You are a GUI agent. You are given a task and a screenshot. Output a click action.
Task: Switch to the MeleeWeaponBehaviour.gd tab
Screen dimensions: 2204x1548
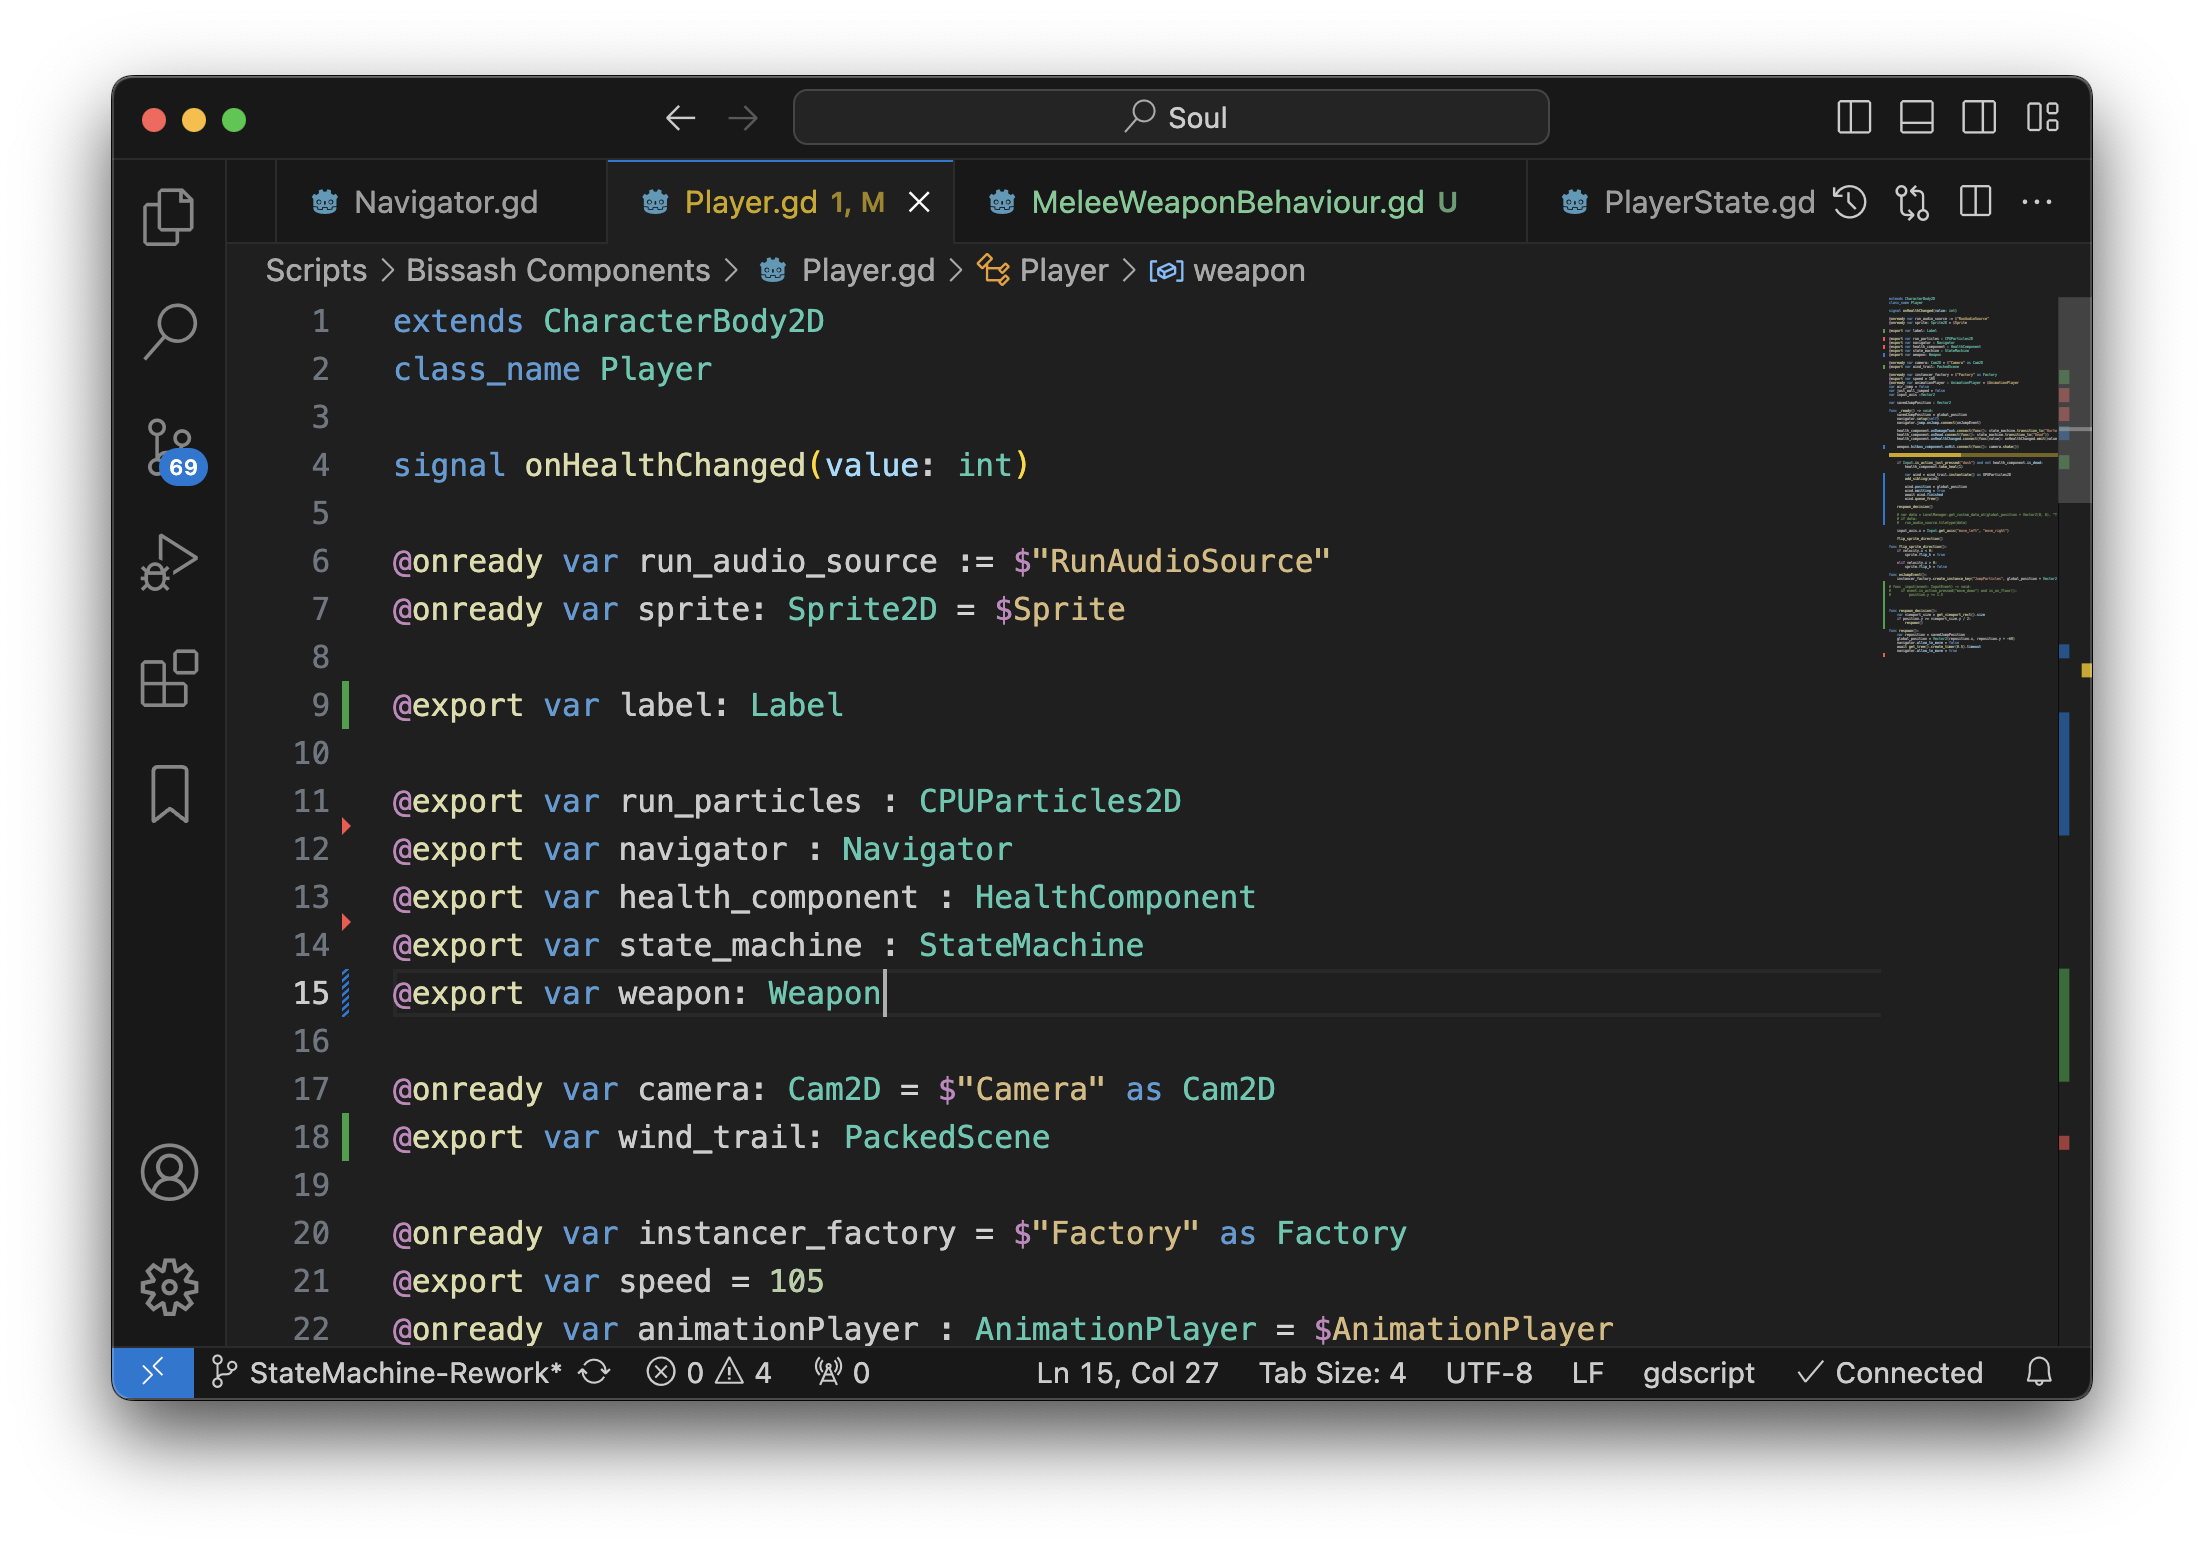tap(1227, 202)
